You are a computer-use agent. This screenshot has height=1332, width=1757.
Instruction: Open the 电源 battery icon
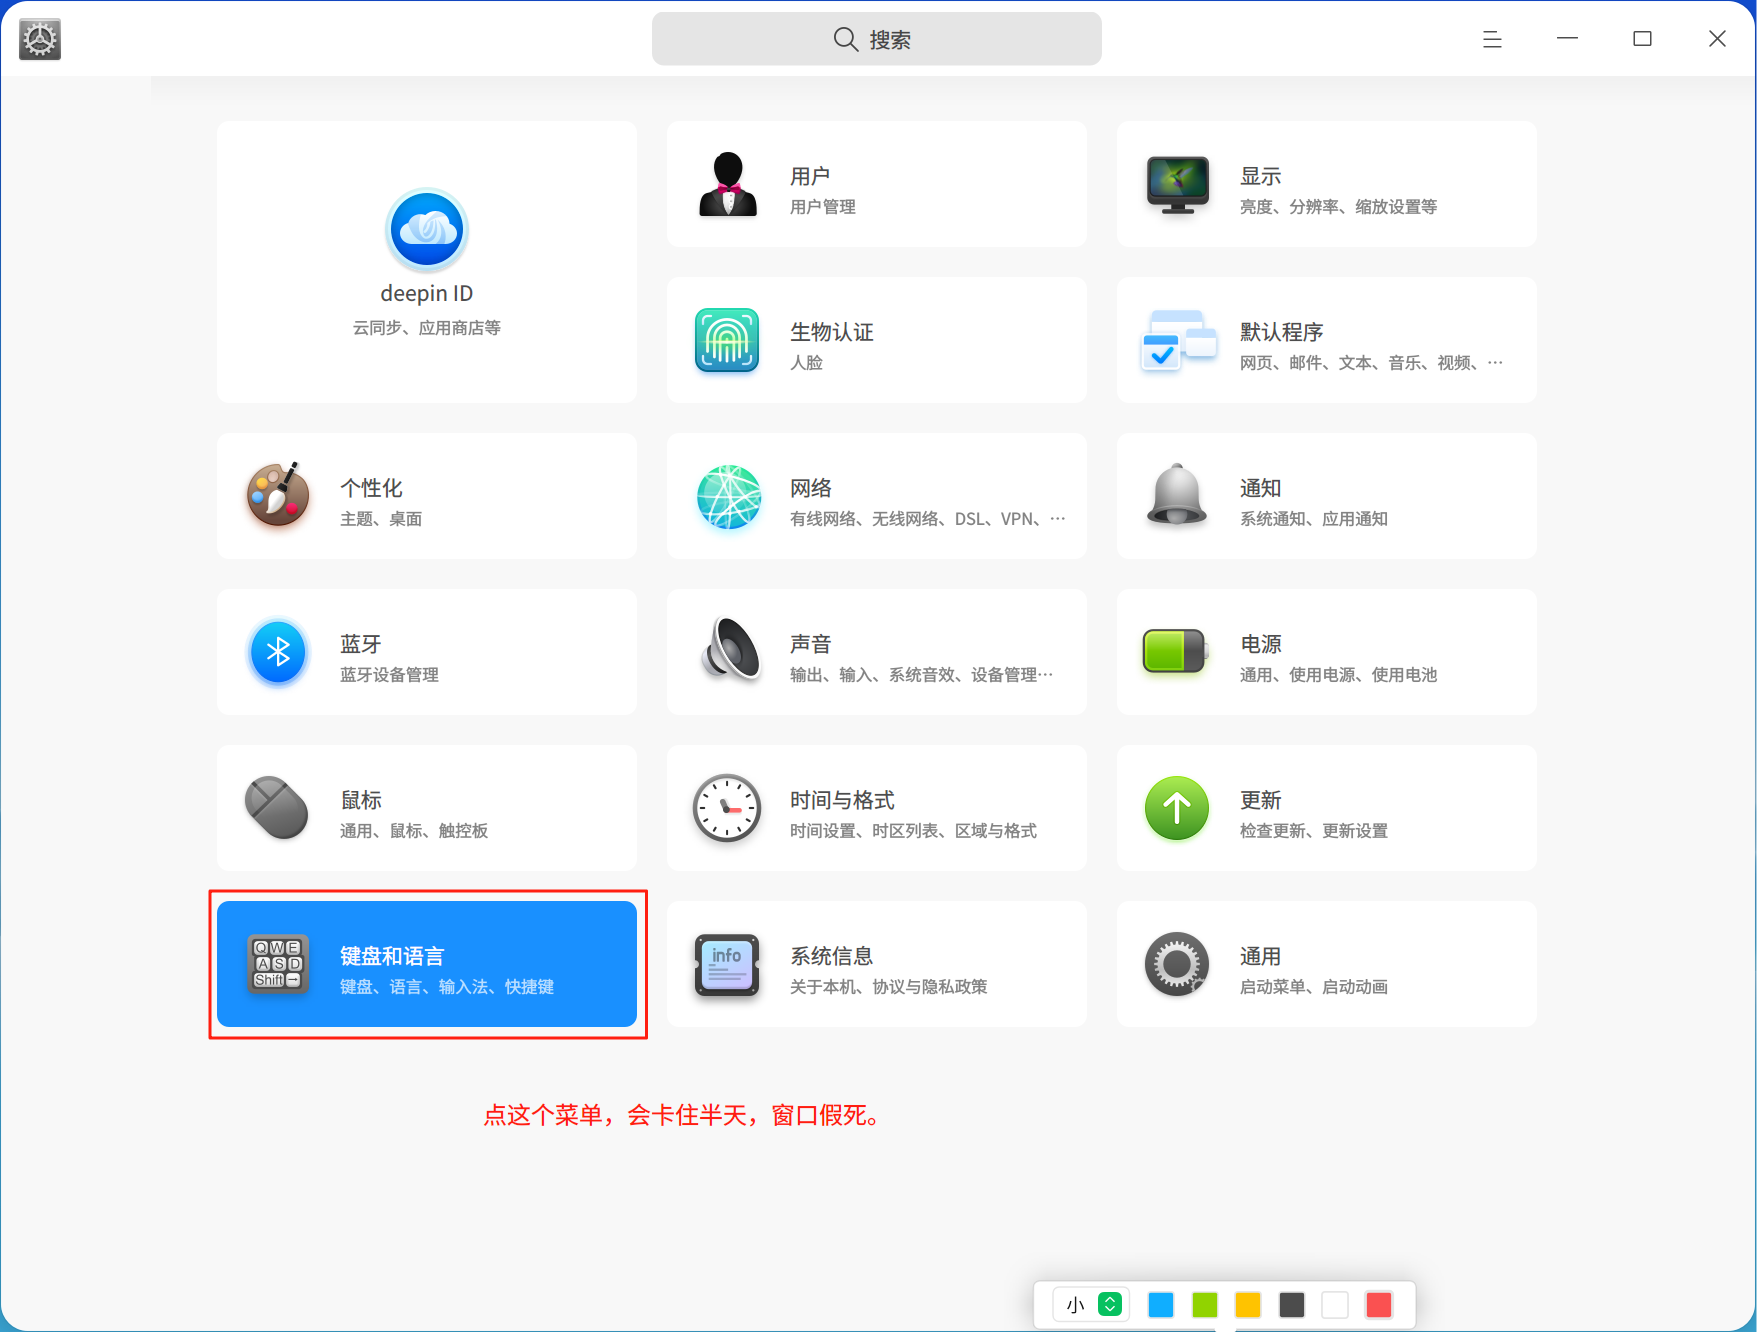(1177, 652)
